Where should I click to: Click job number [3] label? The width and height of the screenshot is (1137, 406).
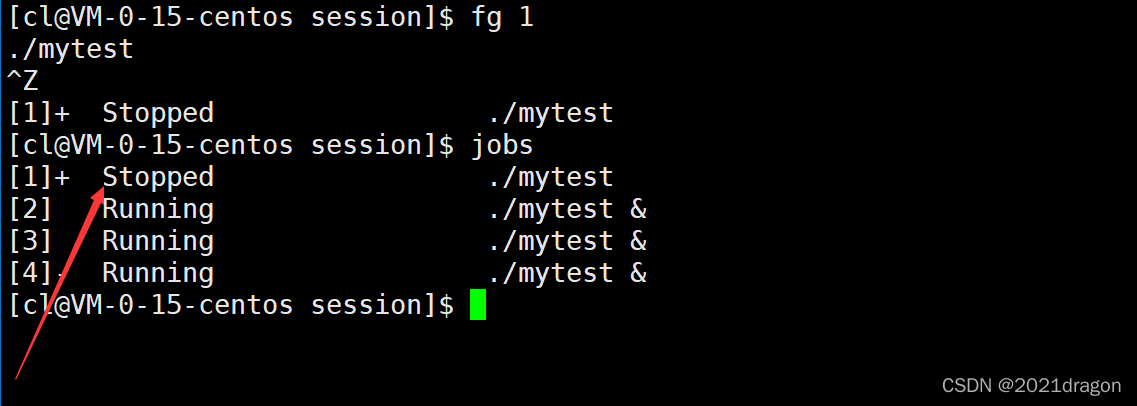pyautogui.click(x=30, y=241)
